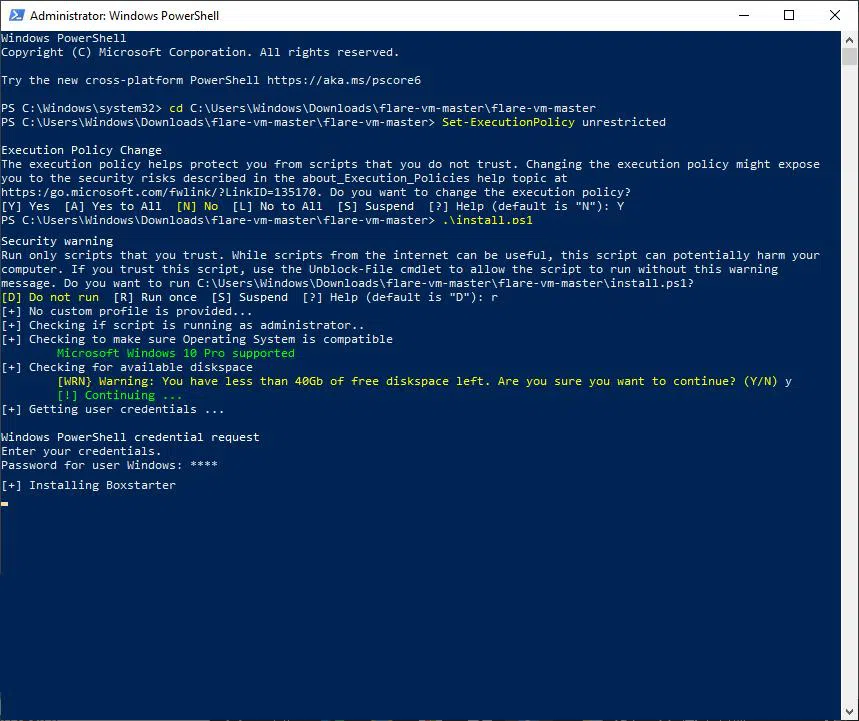Screen dimensions: 859x721
Task: Click the "Enter your credentials." line
Action: (x=81, y=451)
